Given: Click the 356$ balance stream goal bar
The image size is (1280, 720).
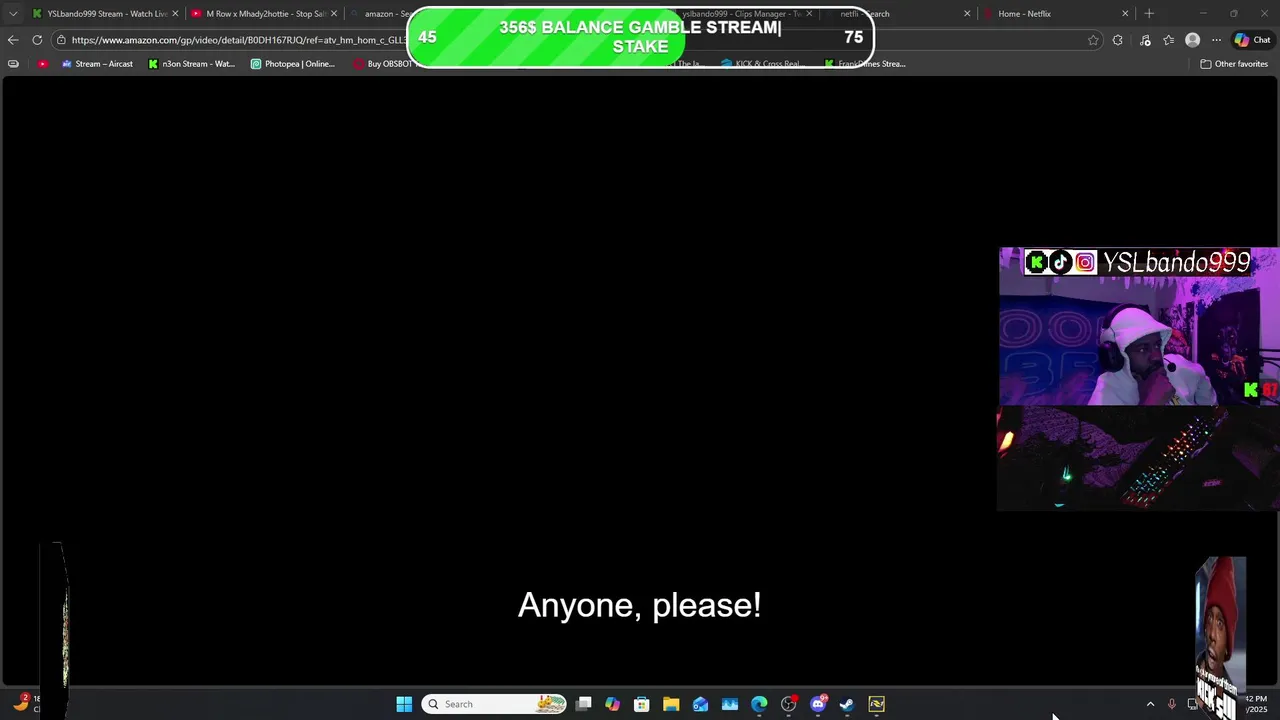Looking at the screenshot, I should pos(640,37).
